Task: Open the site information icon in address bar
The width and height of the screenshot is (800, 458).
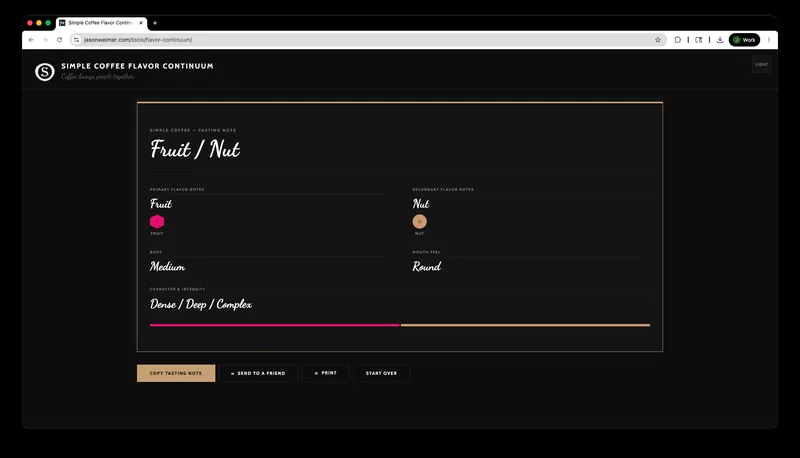Action: tap(76, 40)
